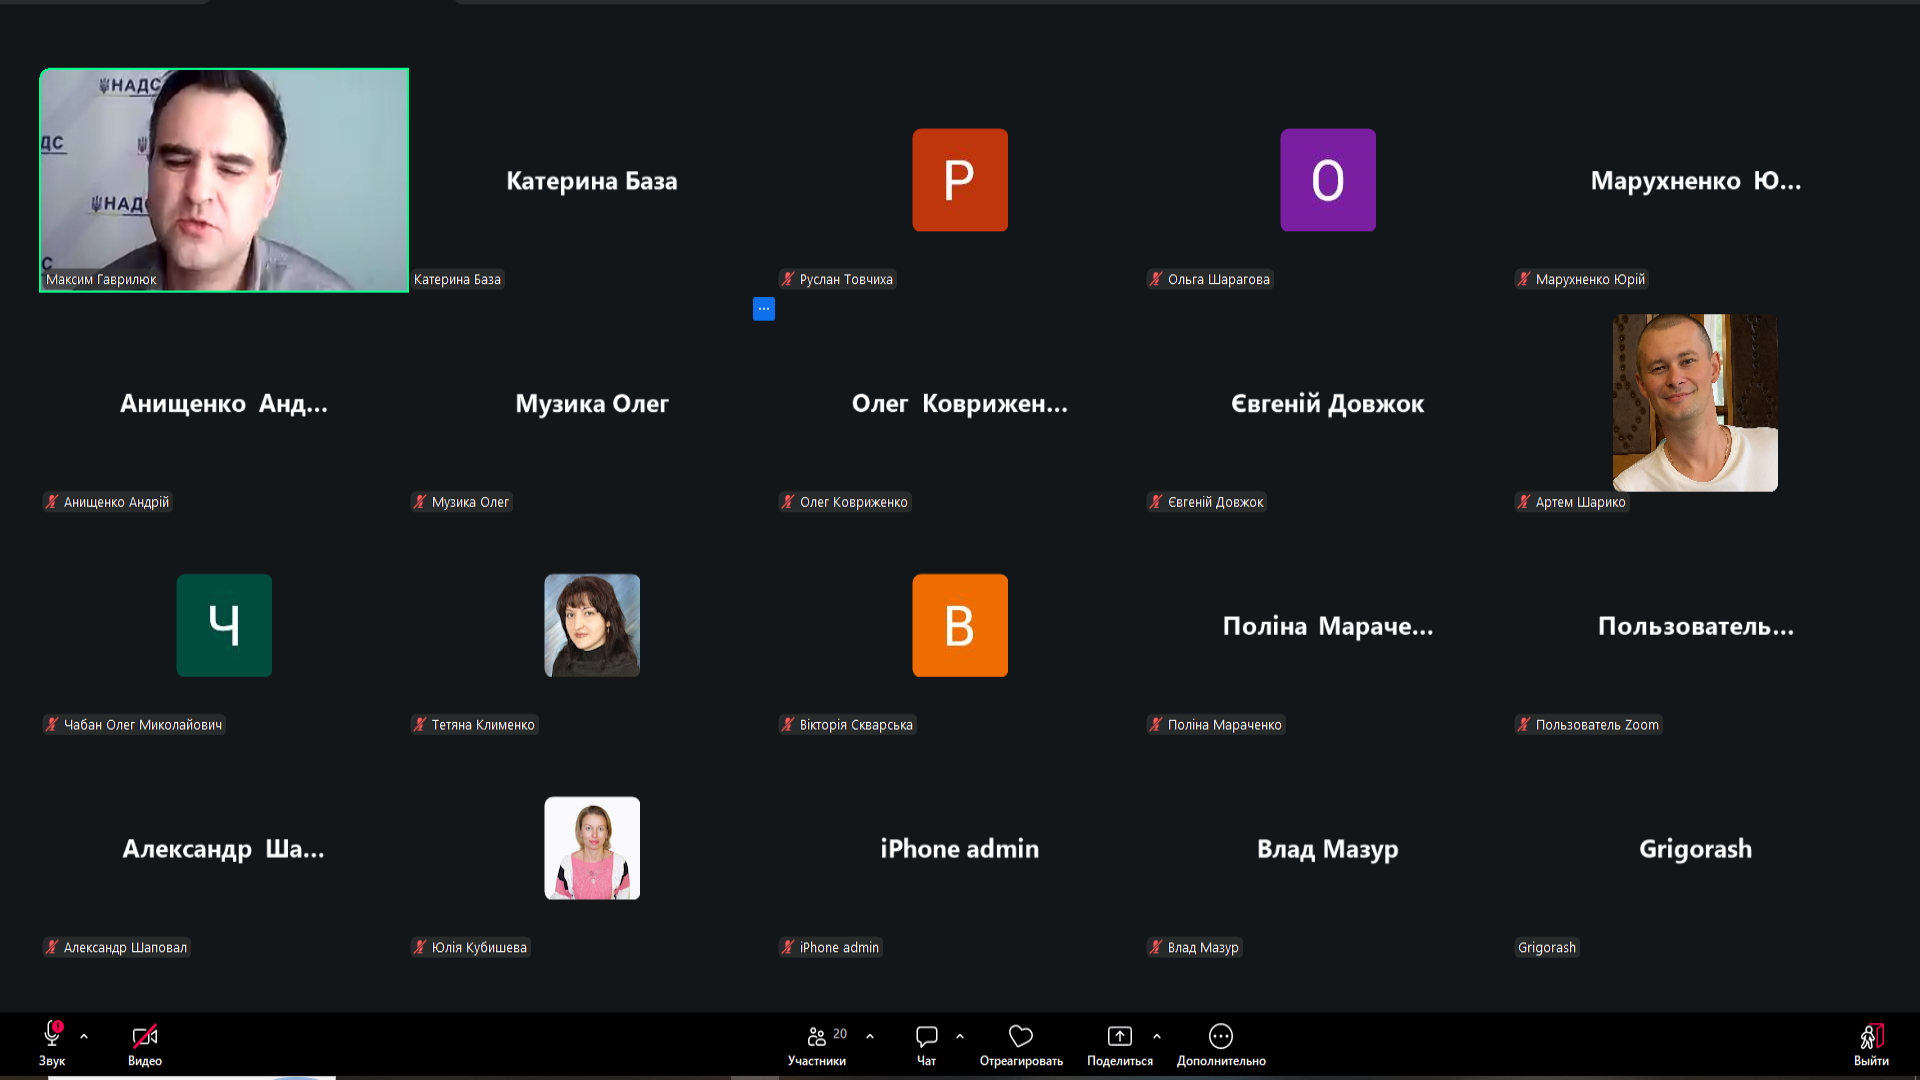
Task: Click the muted mic icon beside Влад Мазур label
Action: tap(1156, 947)
